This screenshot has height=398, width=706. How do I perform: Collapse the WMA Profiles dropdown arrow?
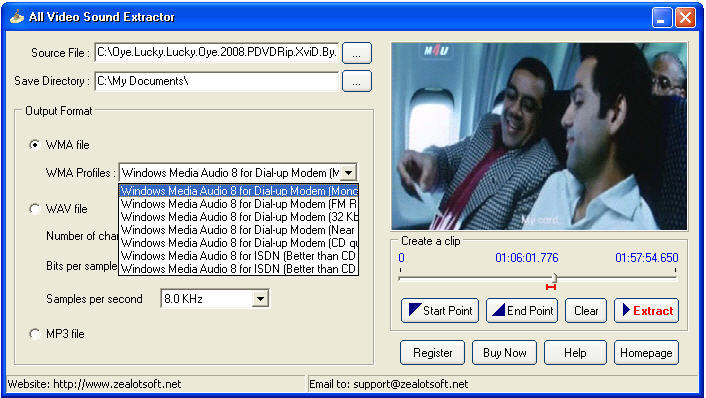coord(348,173)
